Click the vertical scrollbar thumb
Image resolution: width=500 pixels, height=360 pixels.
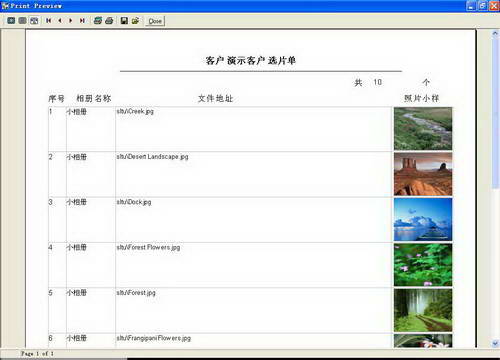point(495,114)
